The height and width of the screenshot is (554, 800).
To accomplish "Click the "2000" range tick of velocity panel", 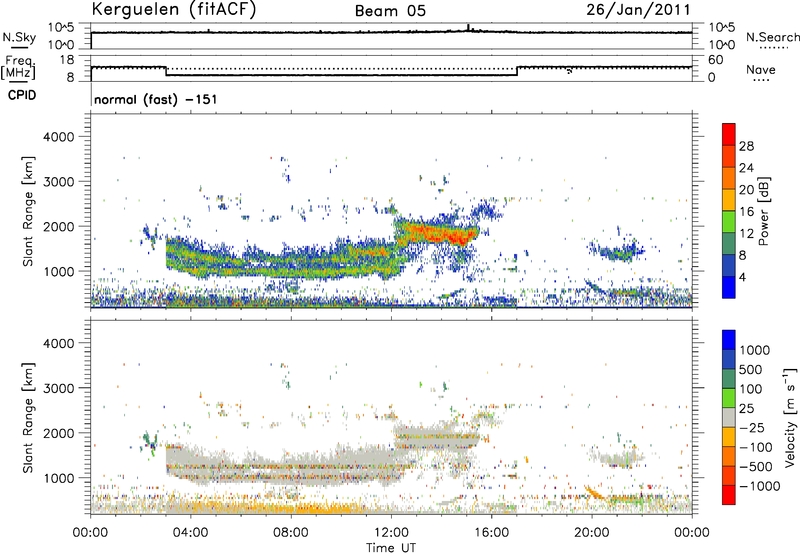I will pos(58,433).
